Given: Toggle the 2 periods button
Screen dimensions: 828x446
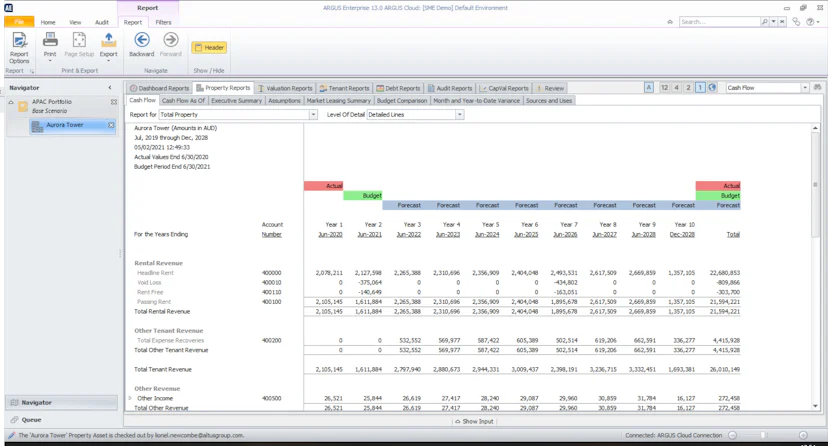Looking at the screenshot, I should [688, 88].
